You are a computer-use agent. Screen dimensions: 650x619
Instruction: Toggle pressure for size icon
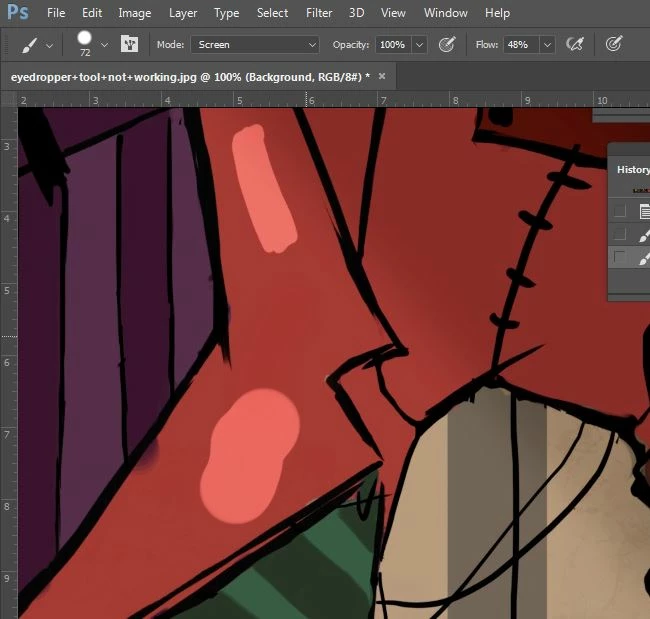[614, 44]
